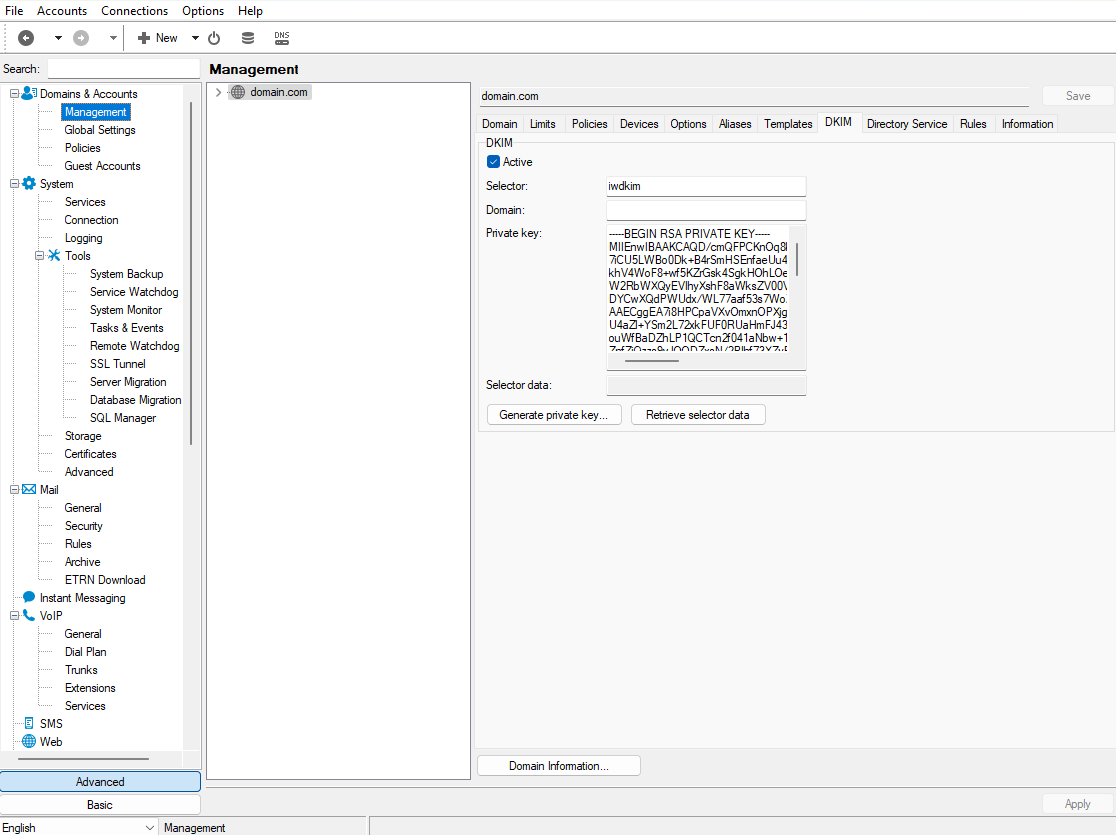
Task: Switch to the Directory Service tab
Action: [x=906, y=124]
